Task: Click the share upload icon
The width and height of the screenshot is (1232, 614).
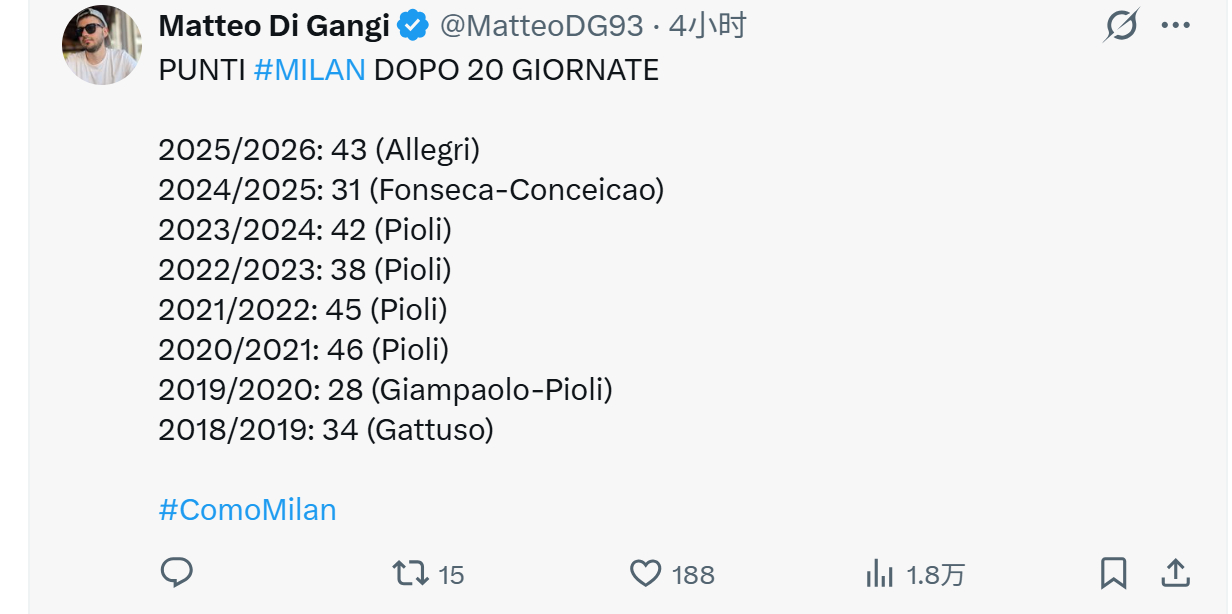Action: [x=1176, y=573]
